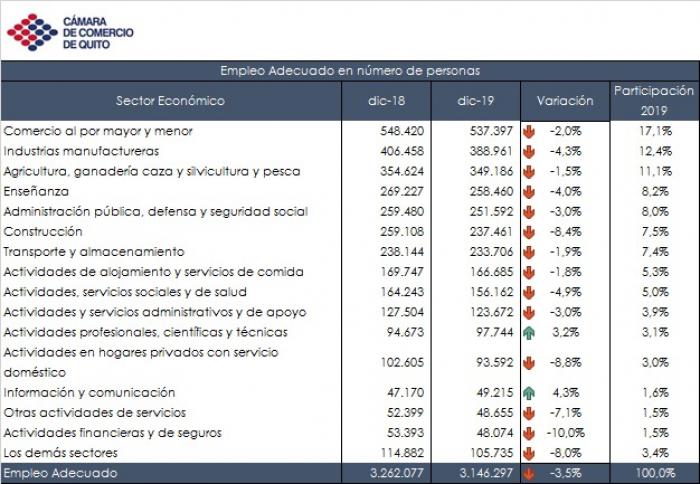The width and height of the screenshot is (700, 484).
Task: Click Actividades financieras y de seguros label
Action: (x=112, y=433)
